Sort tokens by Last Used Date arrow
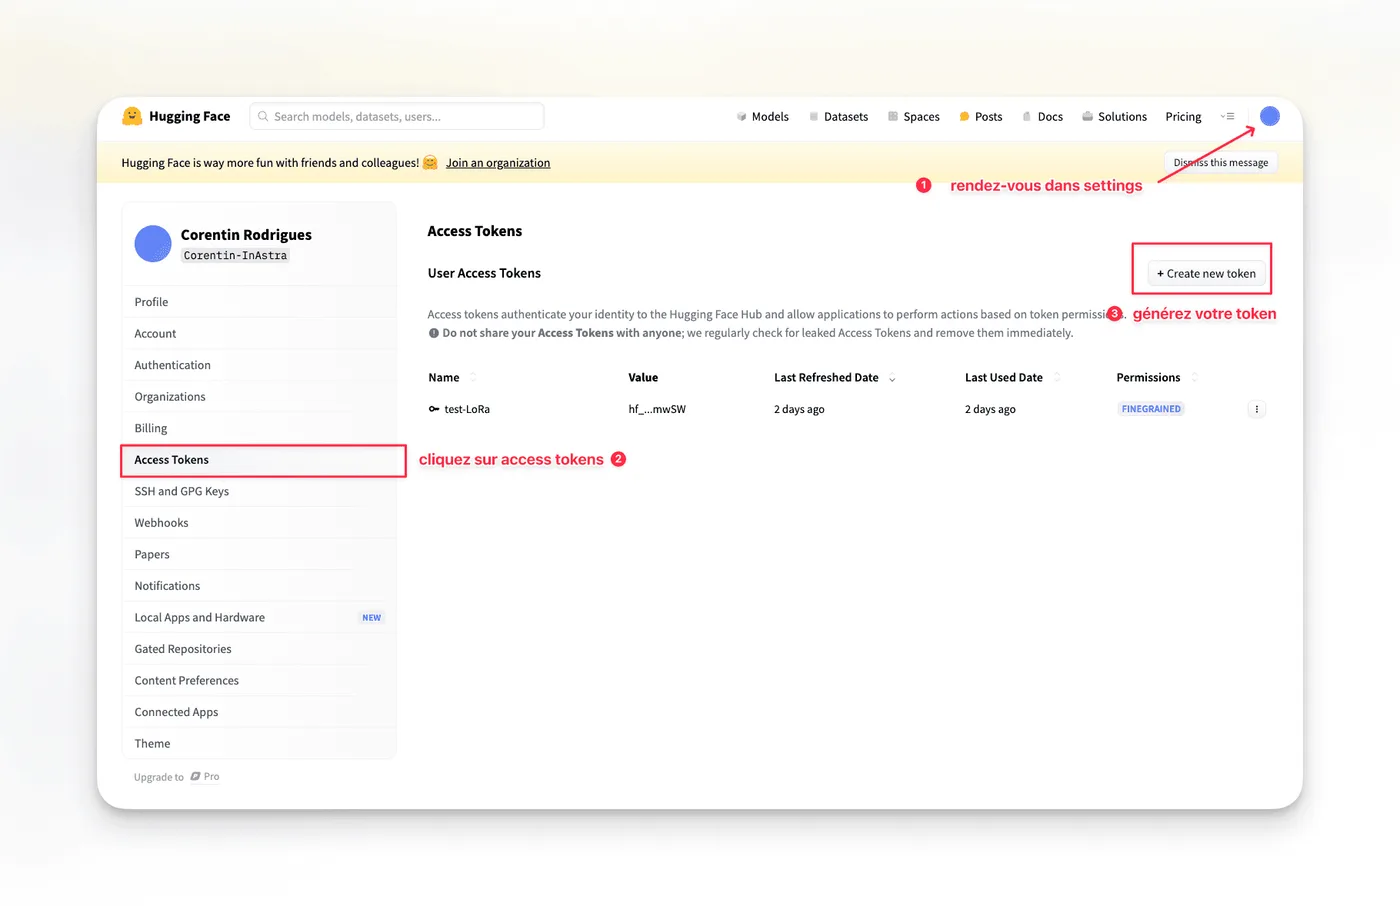Screen dimensions: 1400x906 [x=1057, y=377]
